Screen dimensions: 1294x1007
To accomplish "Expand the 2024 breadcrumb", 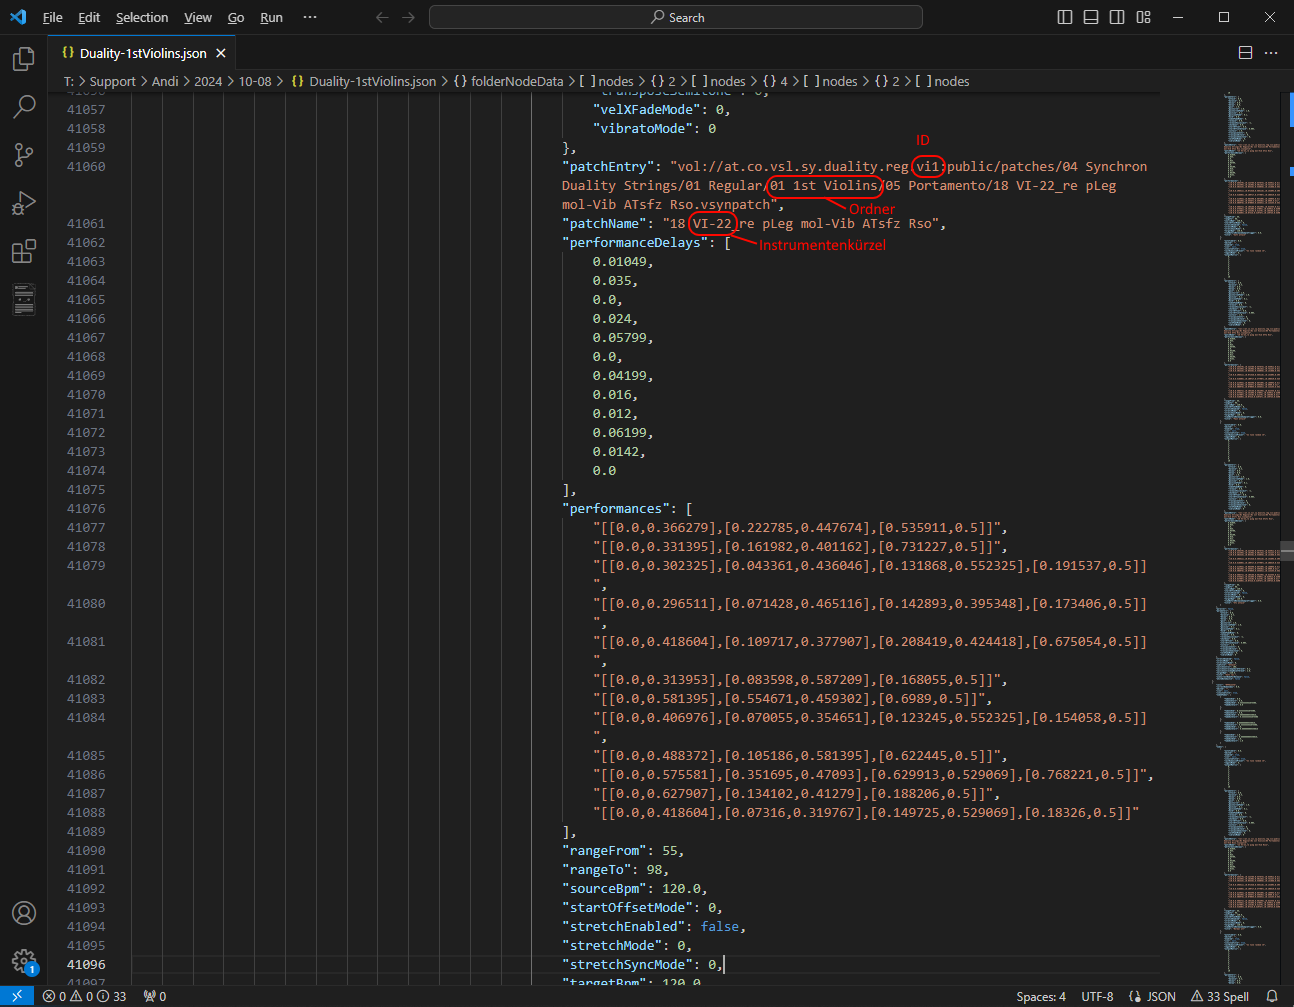I will pos(208,81).
